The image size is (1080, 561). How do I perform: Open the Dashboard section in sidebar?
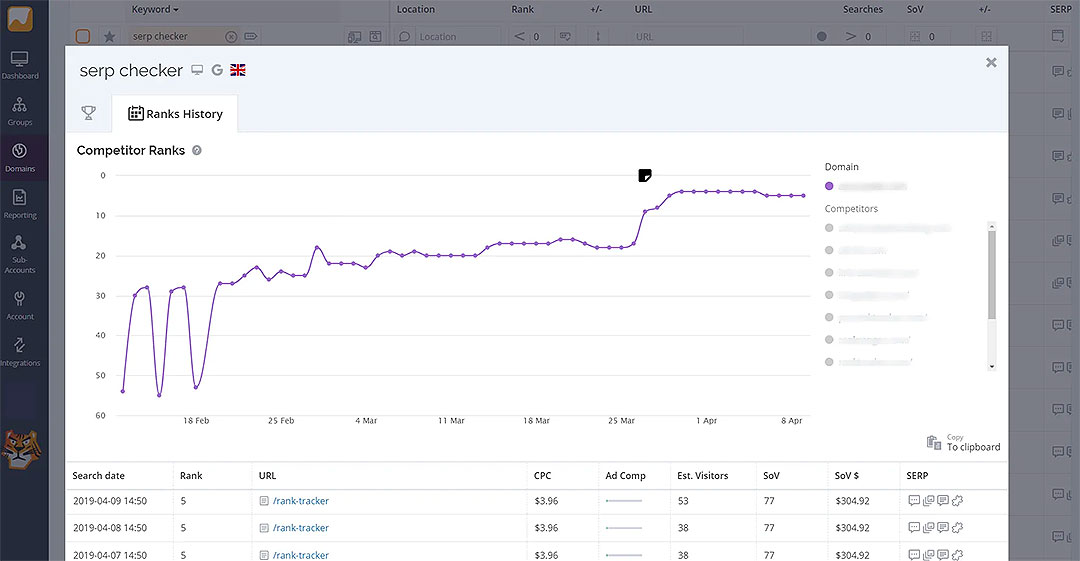click(x=20, y=64)
